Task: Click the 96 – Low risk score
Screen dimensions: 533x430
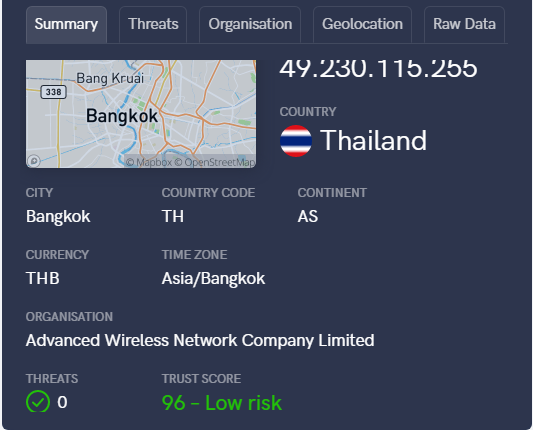Action: point(222,403)
